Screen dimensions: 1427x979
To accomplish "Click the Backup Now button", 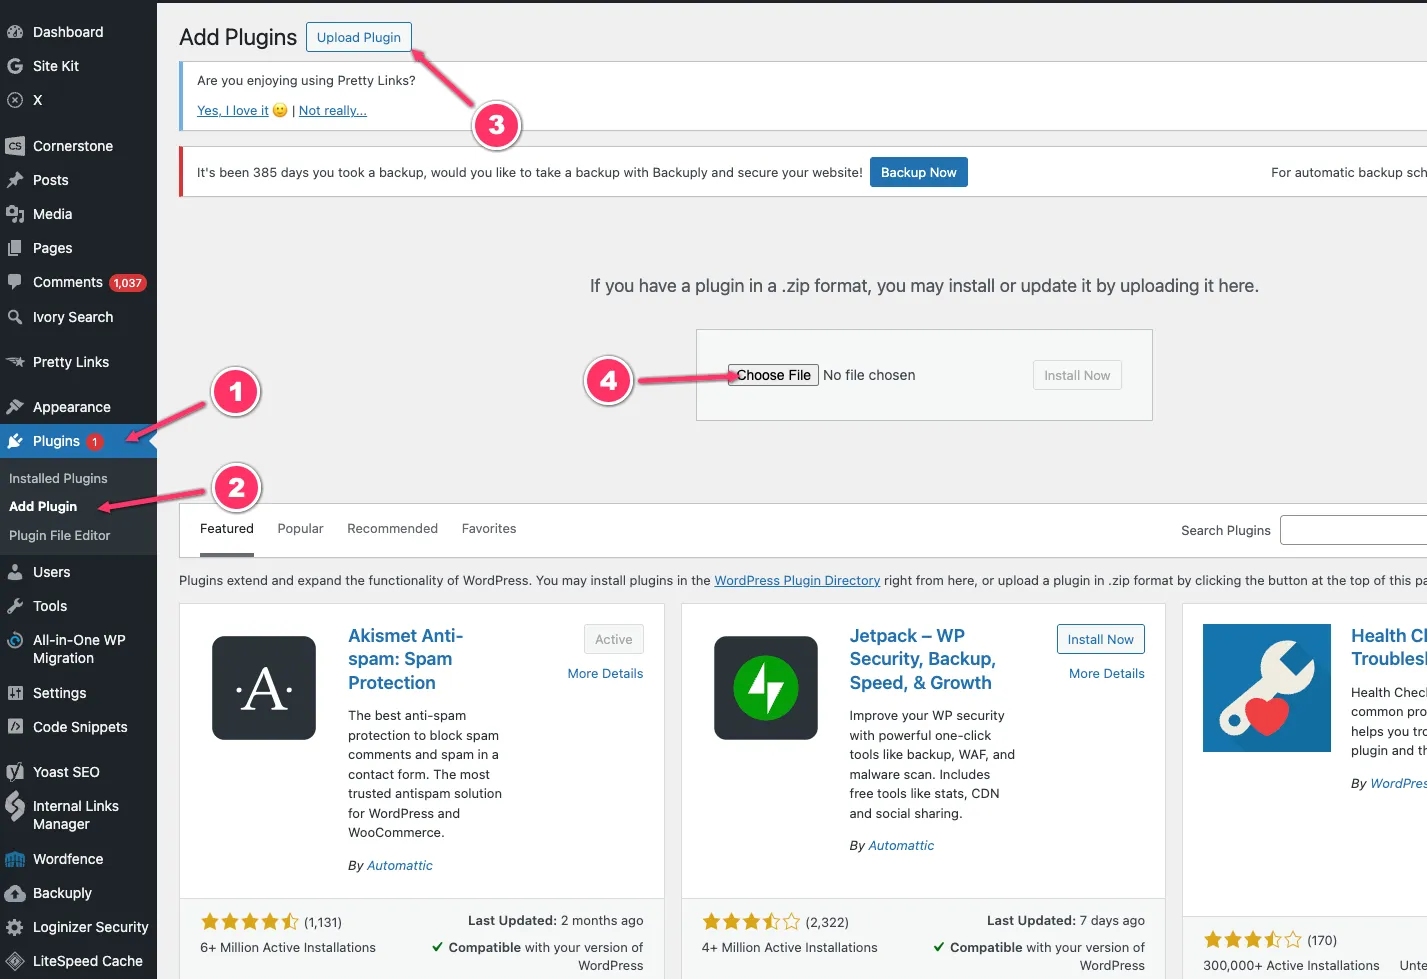I will [x=919, y=172].
